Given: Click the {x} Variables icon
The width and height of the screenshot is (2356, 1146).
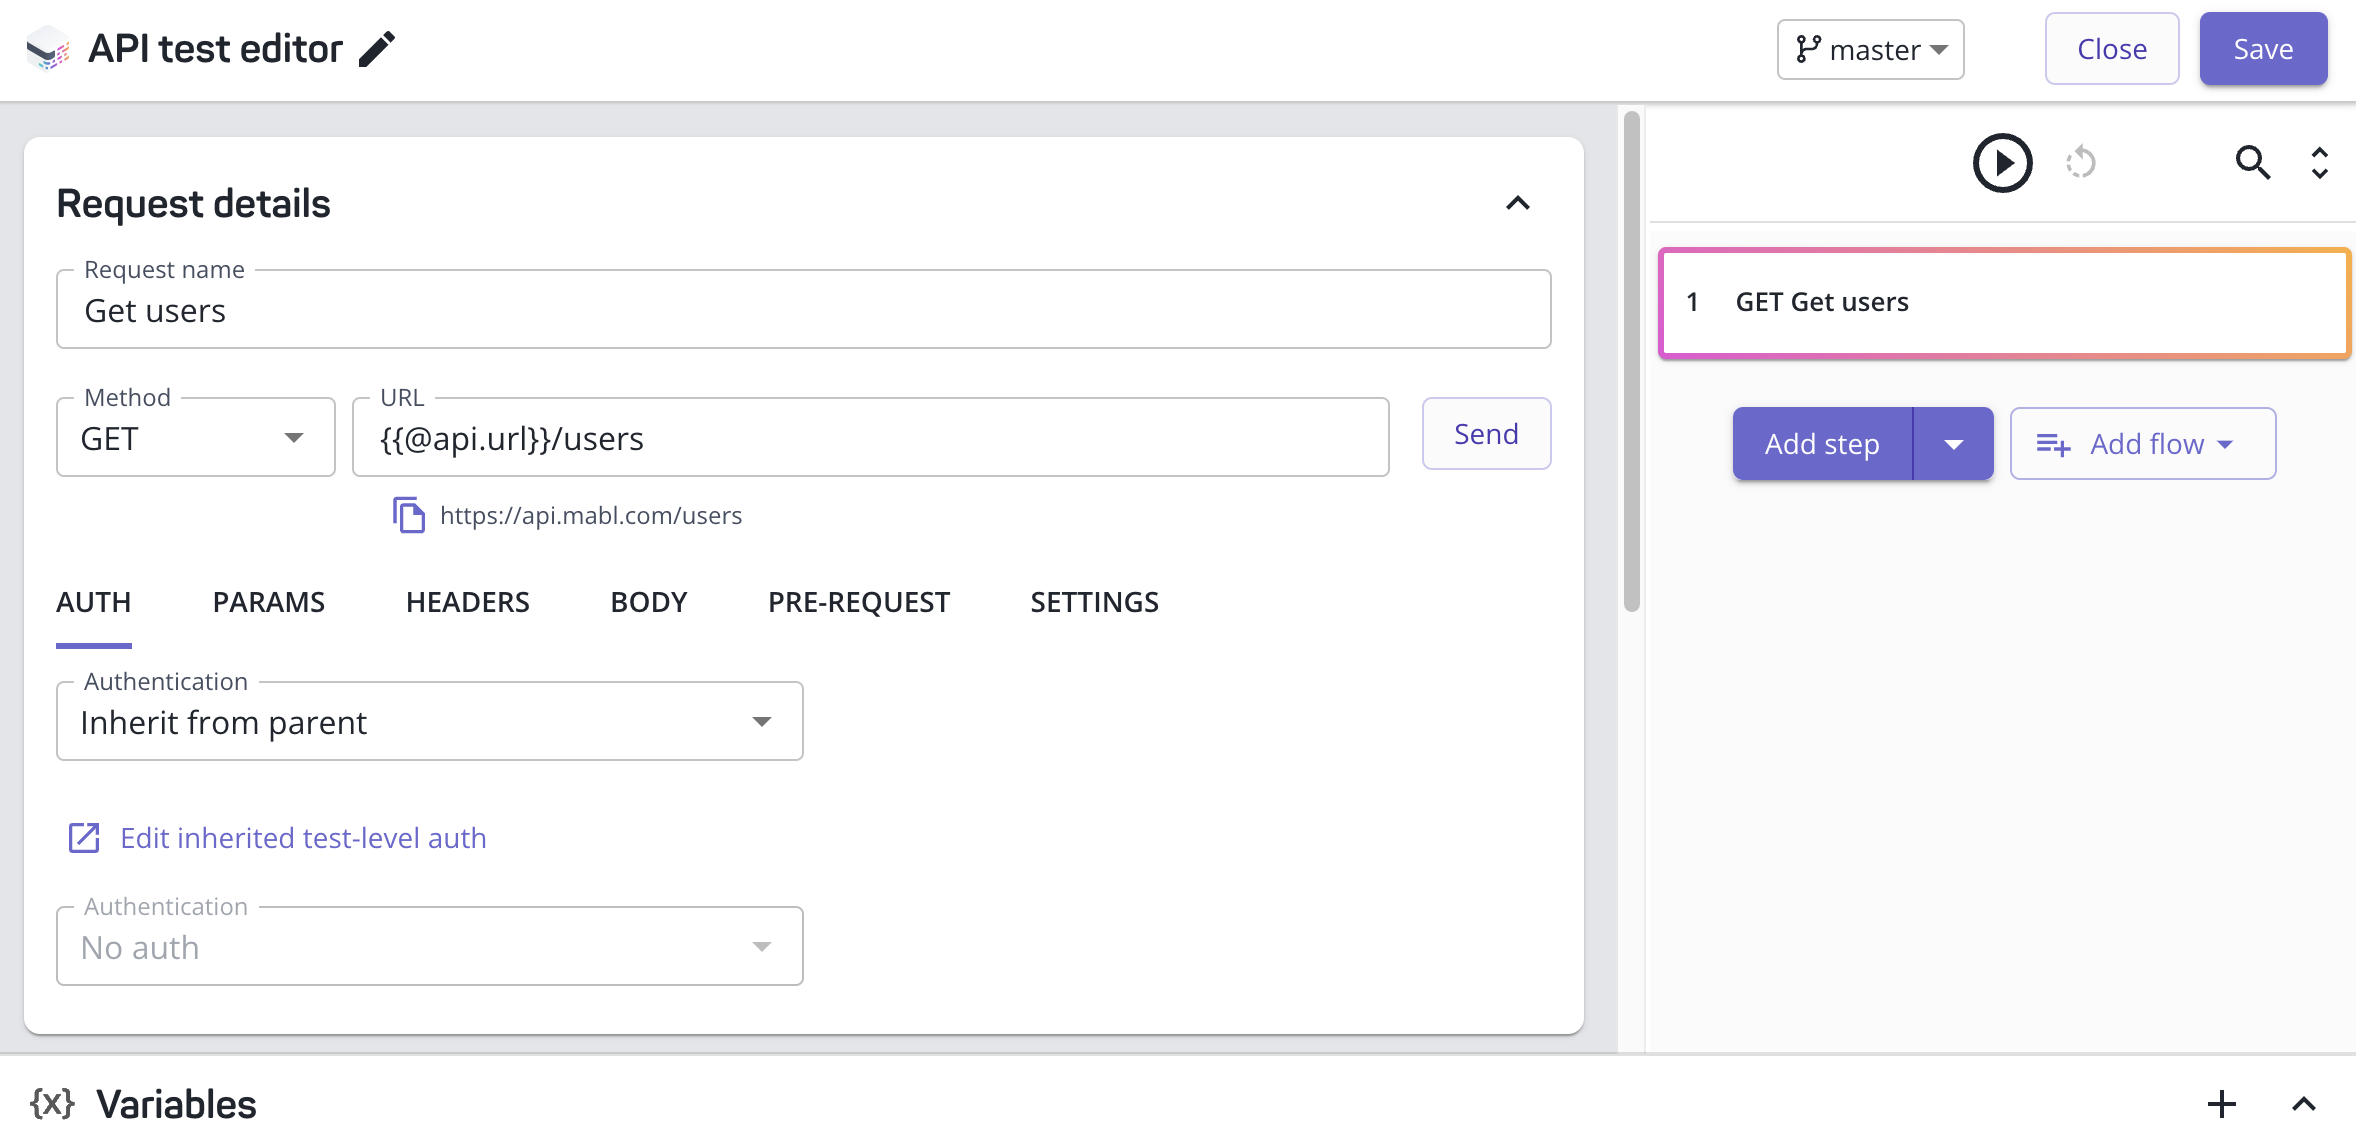Looking at the screenshot, I should tap(52, 1103).
